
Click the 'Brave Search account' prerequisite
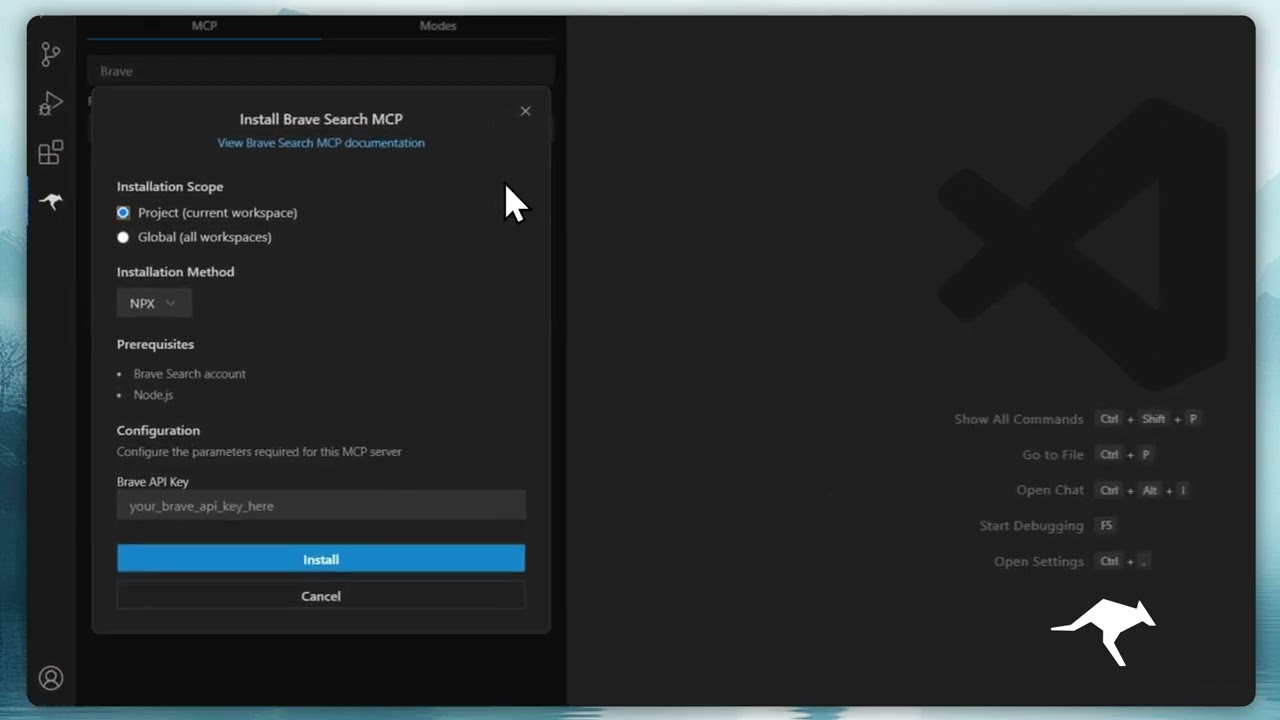pos(190,373)
